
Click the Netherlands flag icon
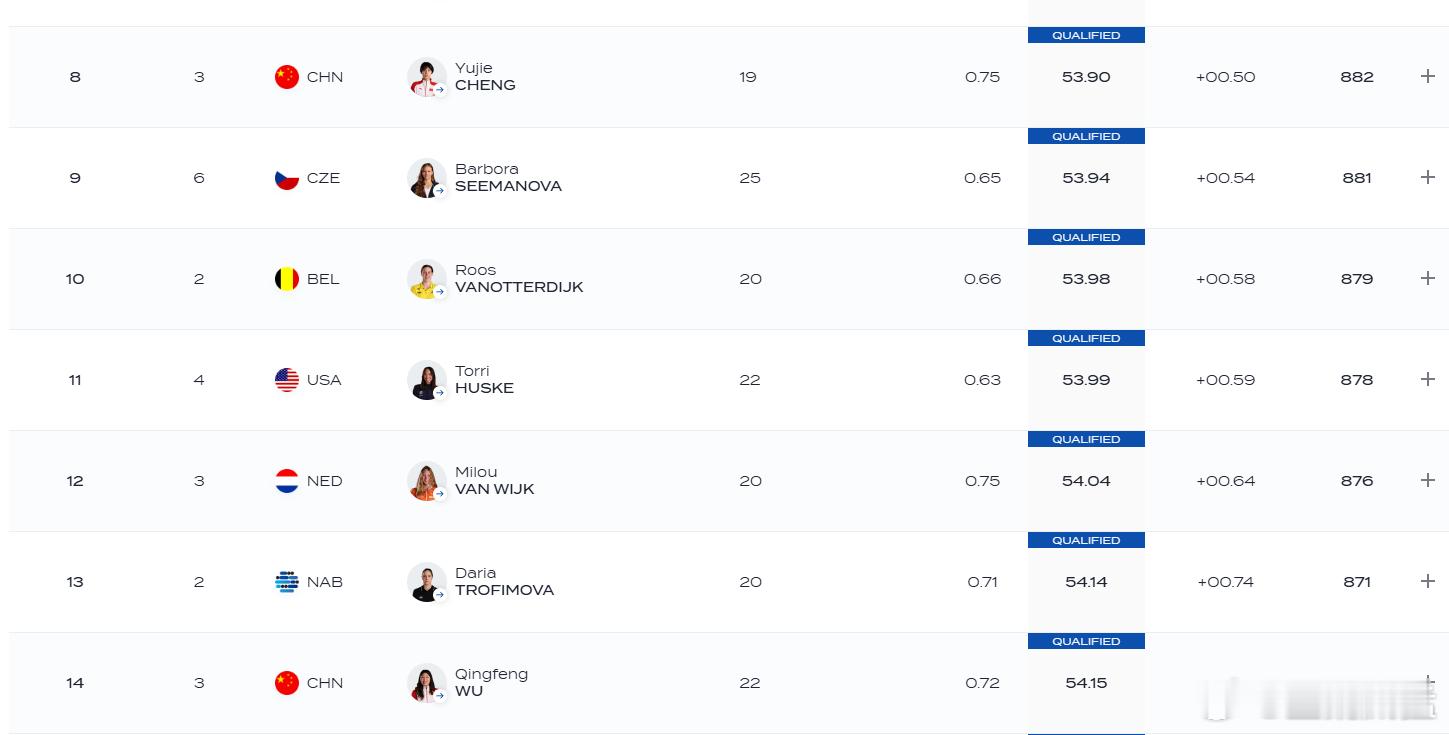[x=287, y=481]
